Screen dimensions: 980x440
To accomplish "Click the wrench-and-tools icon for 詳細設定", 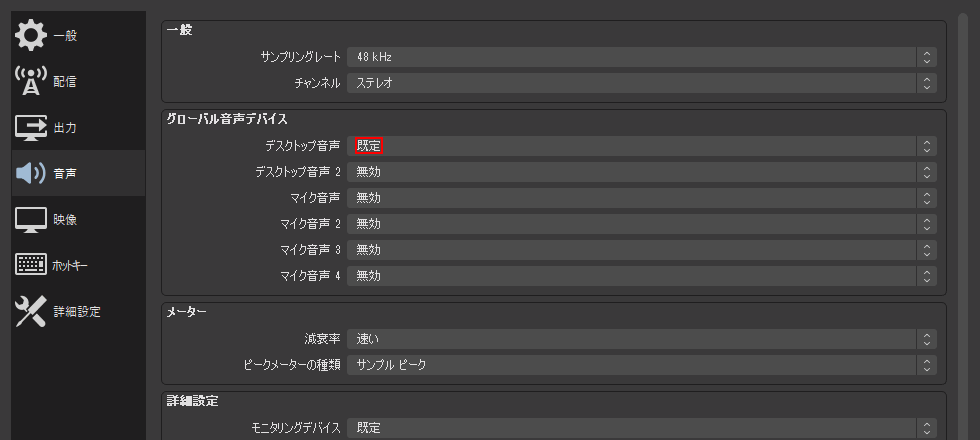I will point(31,311).
